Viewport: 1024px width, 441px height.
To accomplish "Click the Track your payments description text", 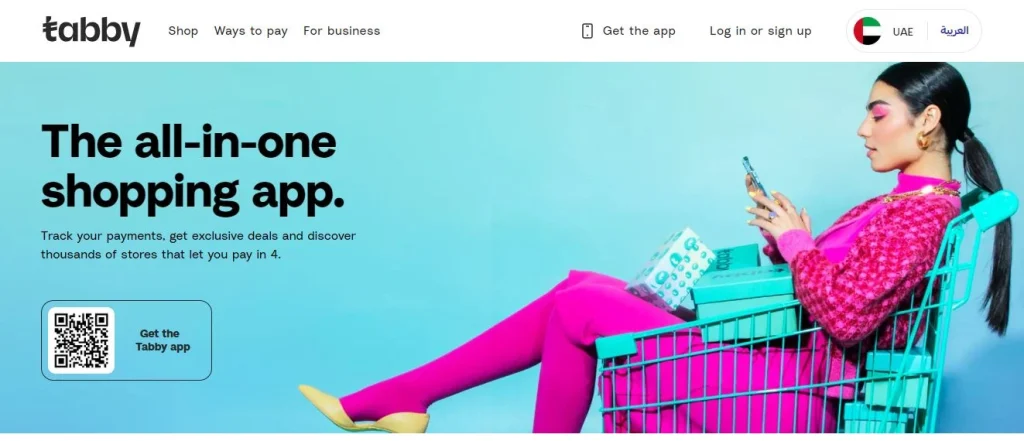I will (x=199, y=245).
